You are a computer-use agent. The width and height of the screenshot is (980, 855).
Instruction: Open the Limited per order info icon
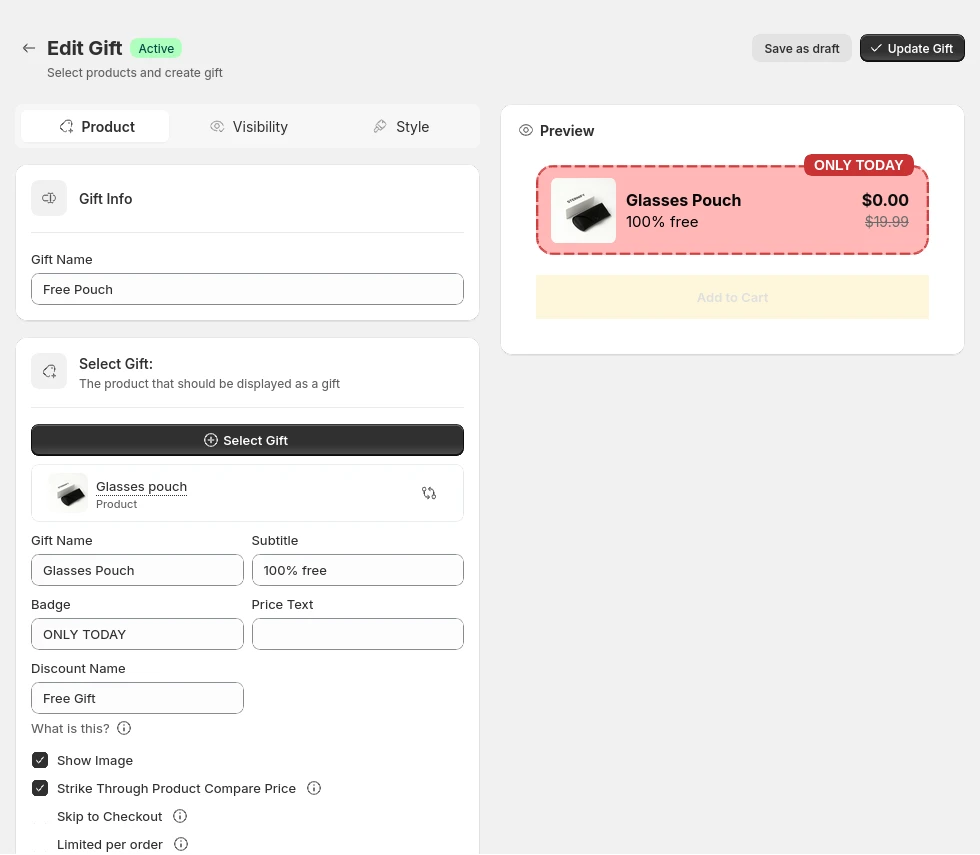pyautogui.click(x=181, y=844)
